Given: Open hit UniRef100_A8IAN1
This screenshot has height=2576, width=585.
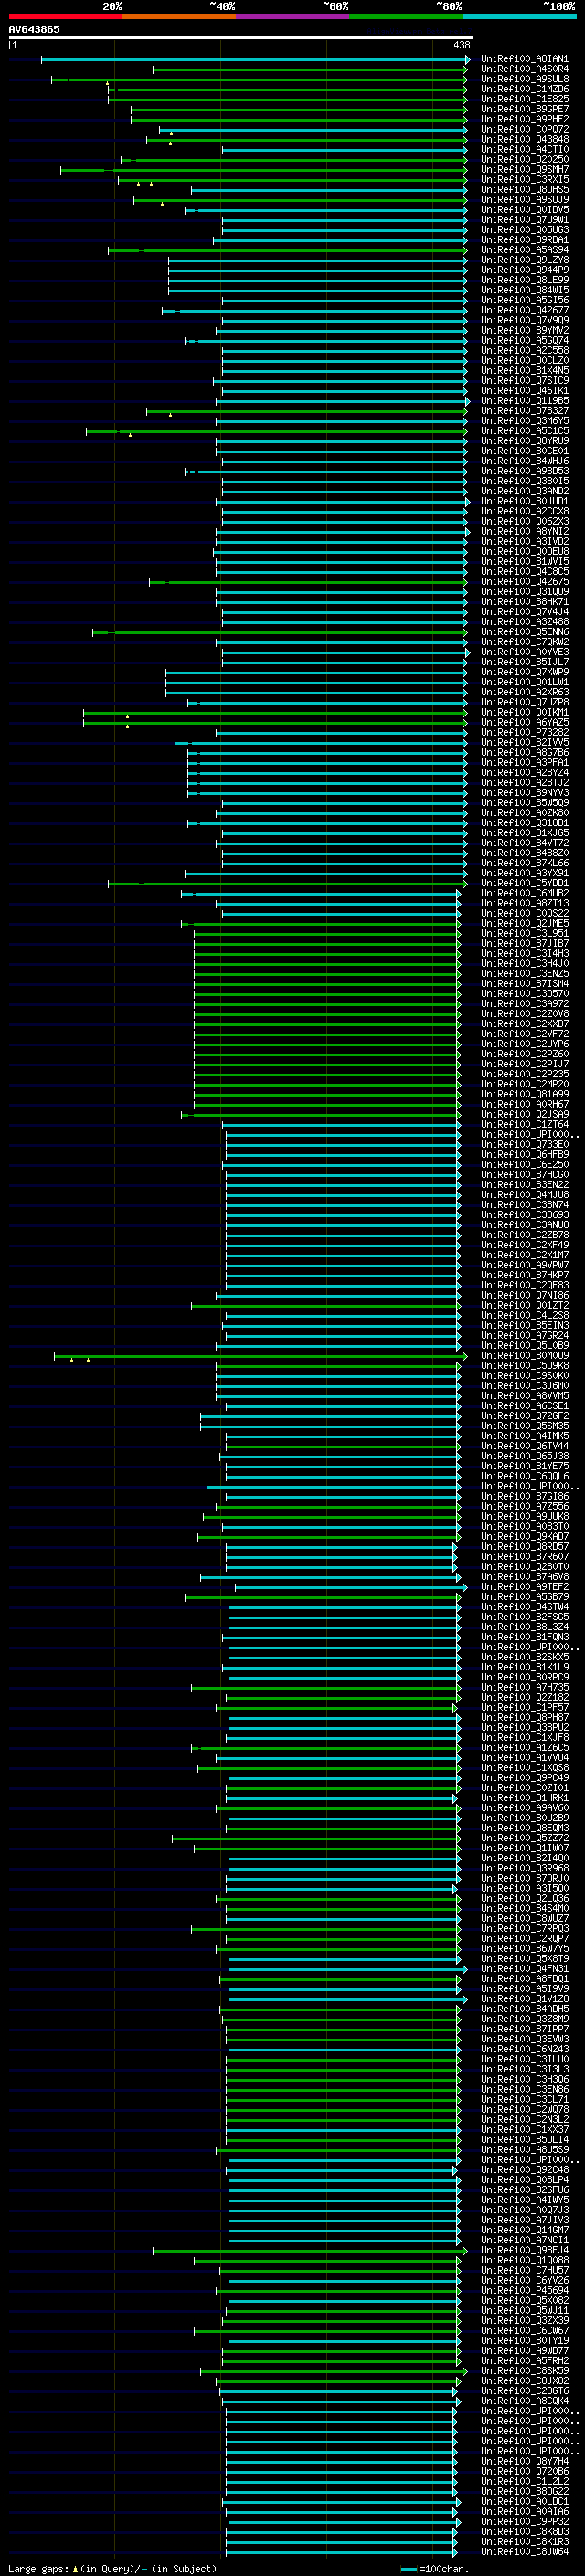Looking at the screenshot, I should pyautogui.click(x=524, y=59).
